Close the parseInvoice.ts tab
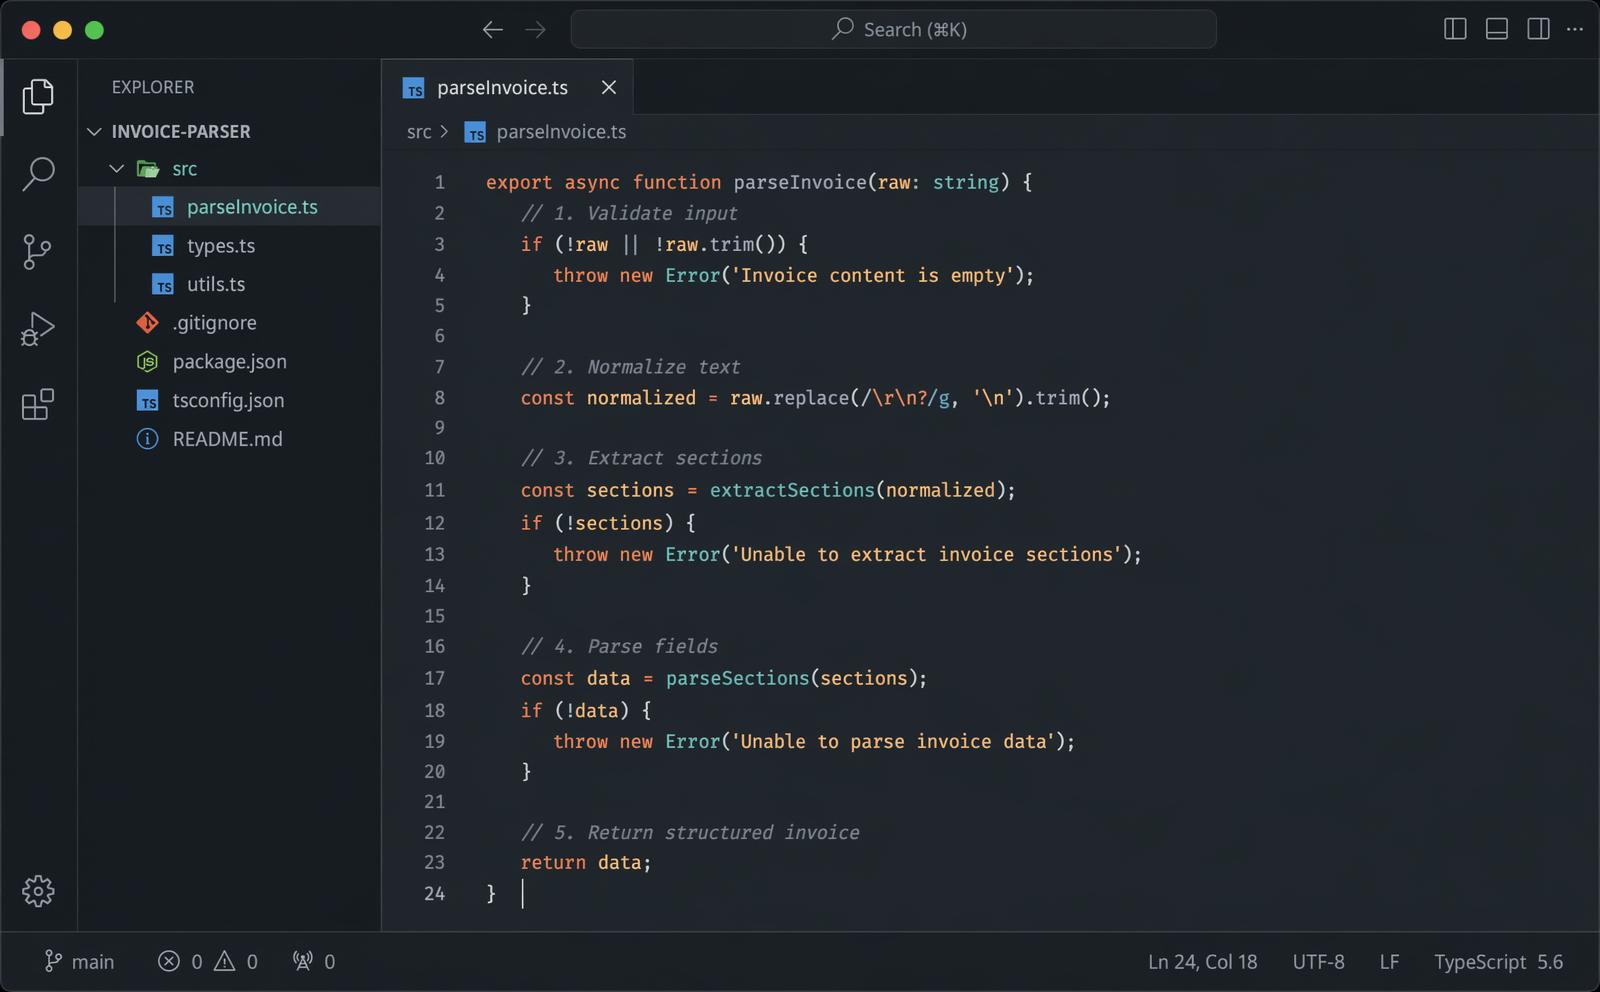 (609, 88)
